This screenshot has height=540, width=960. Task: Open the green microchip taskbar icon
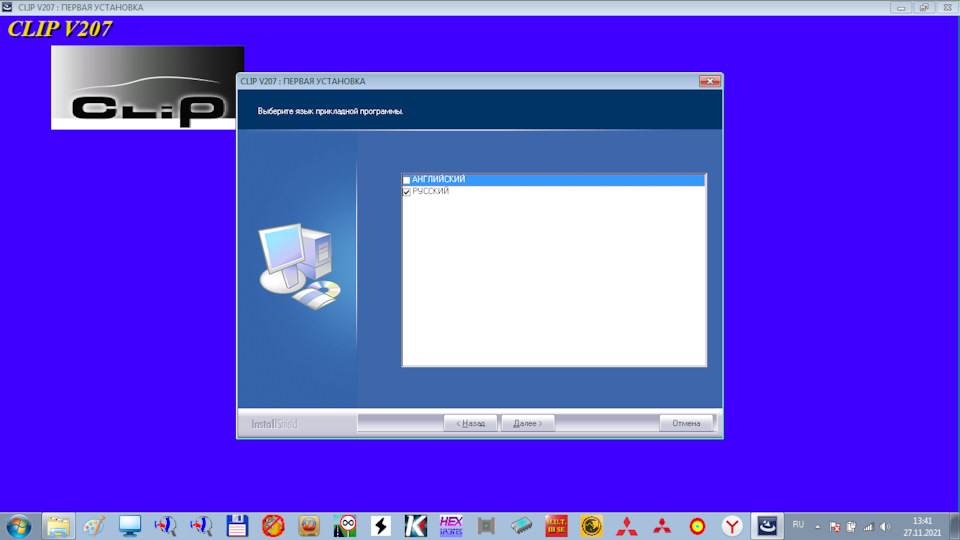pos(521,527)
